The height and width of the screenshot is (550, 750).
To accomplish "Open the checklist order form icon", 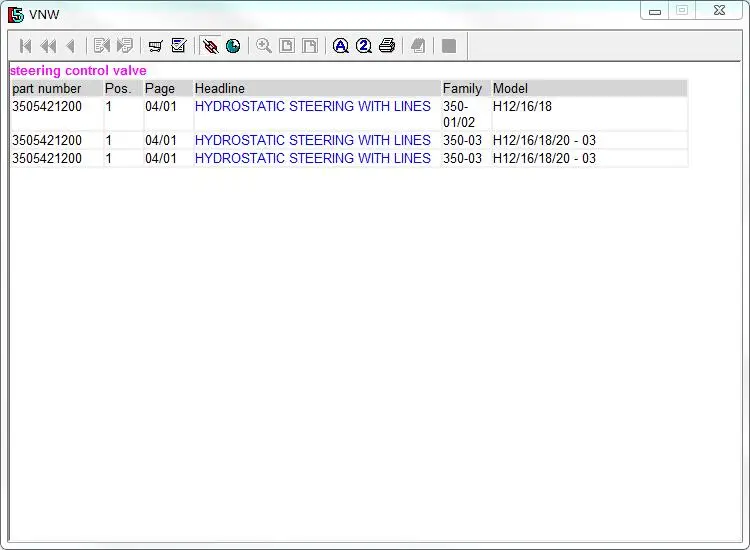I will pyautogui.click(x=179, y=46).
